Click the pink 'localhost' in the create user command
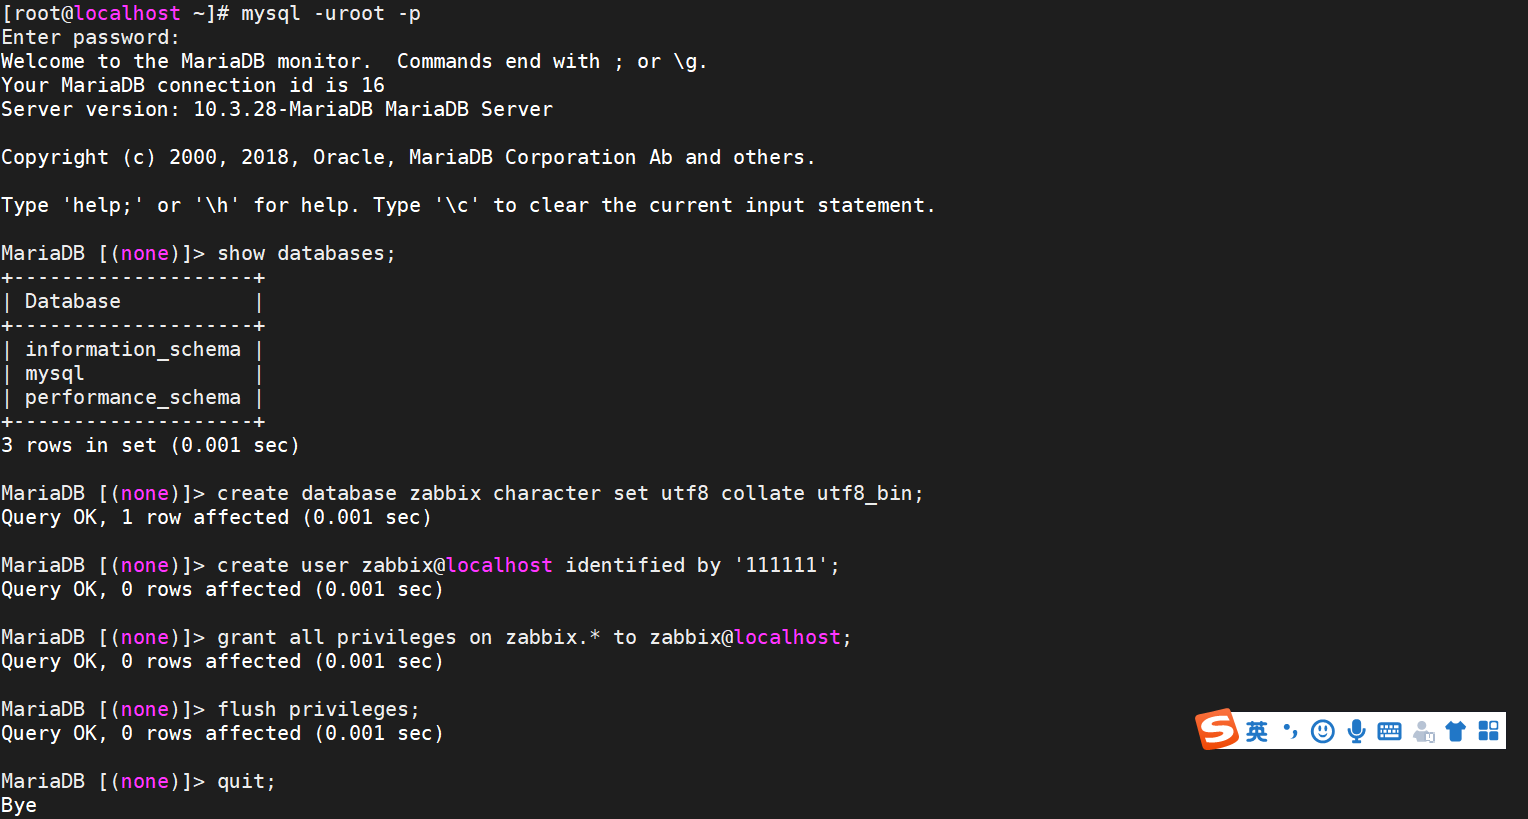 (x=499, y=566)
